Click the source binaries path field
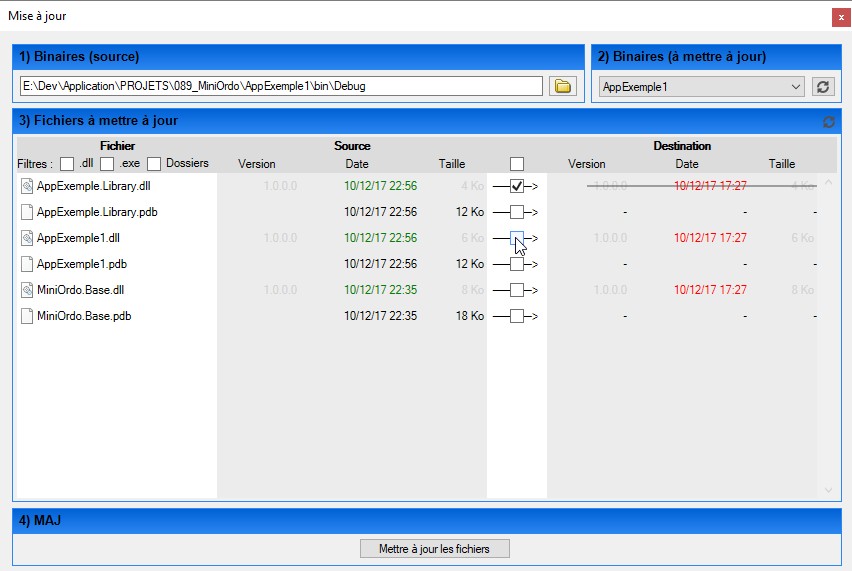Viewport: 852px width, 571px height. click(x=281, y=86)
